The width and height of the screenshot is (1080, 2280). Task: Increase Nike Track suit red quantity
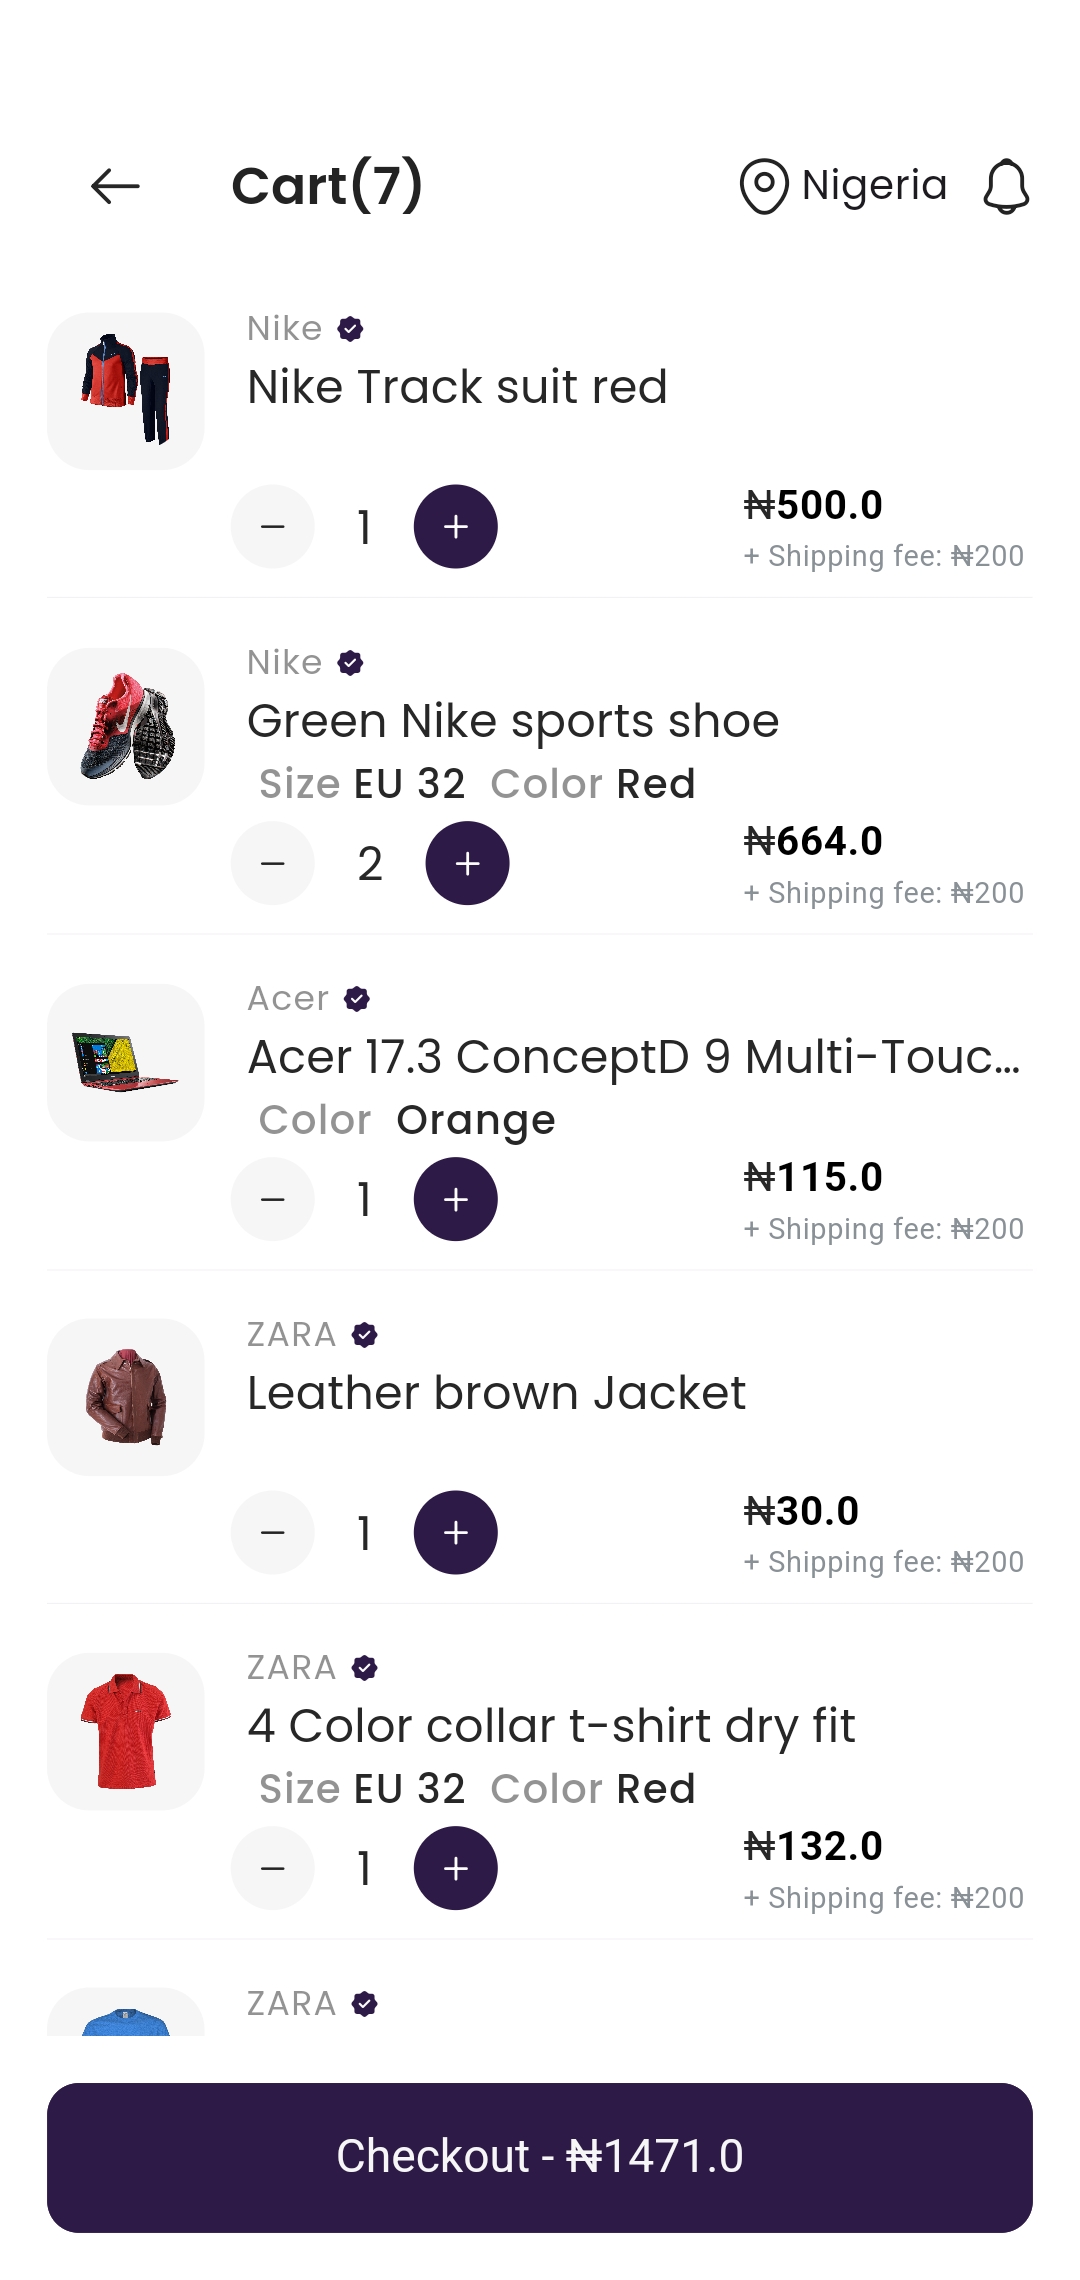[456, 527]
